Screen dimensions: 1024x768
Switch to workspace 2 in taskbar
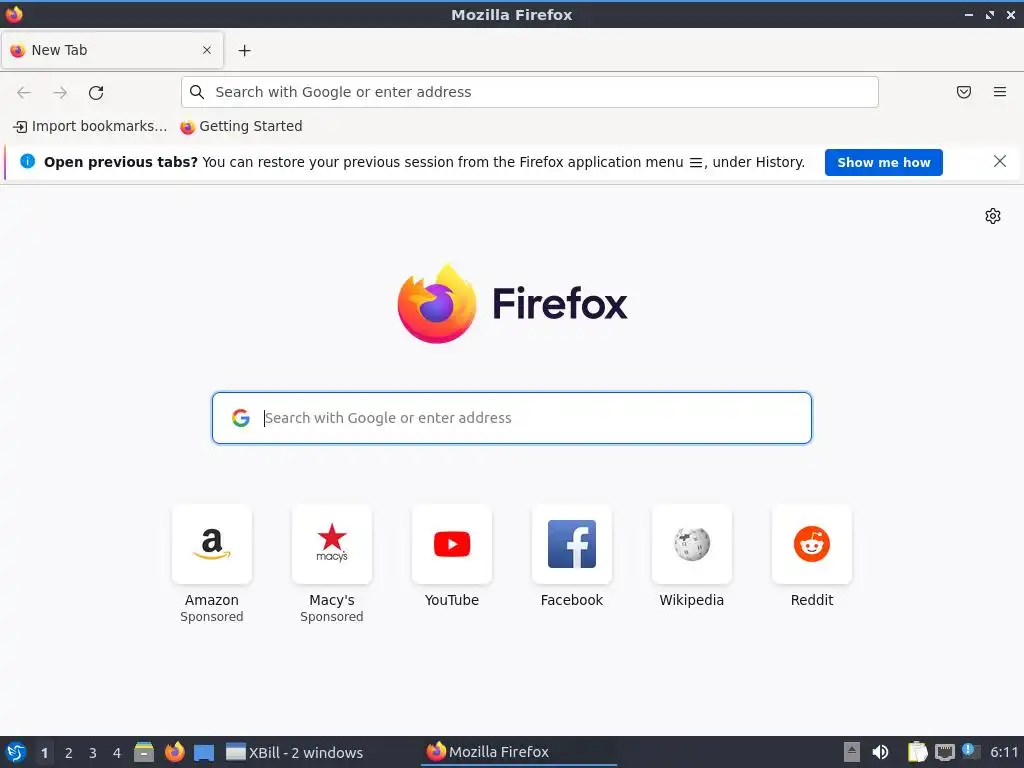69,753
